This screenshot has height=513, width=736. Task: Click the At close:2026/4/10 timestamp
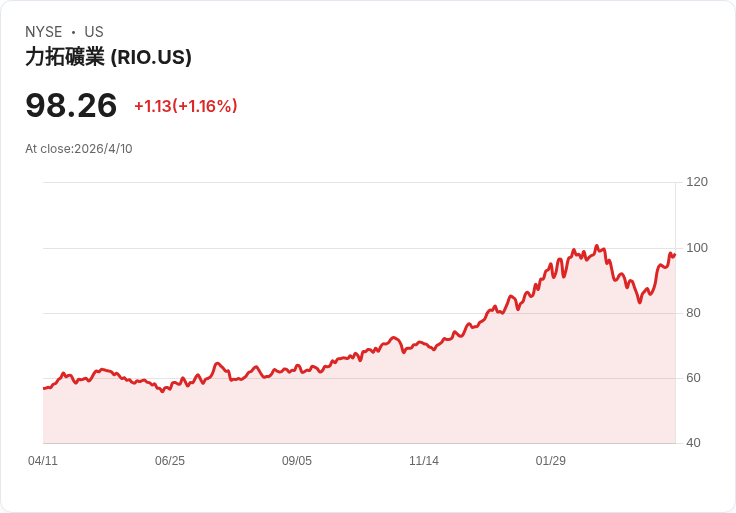pyautogui.click(x=79, y=149)
